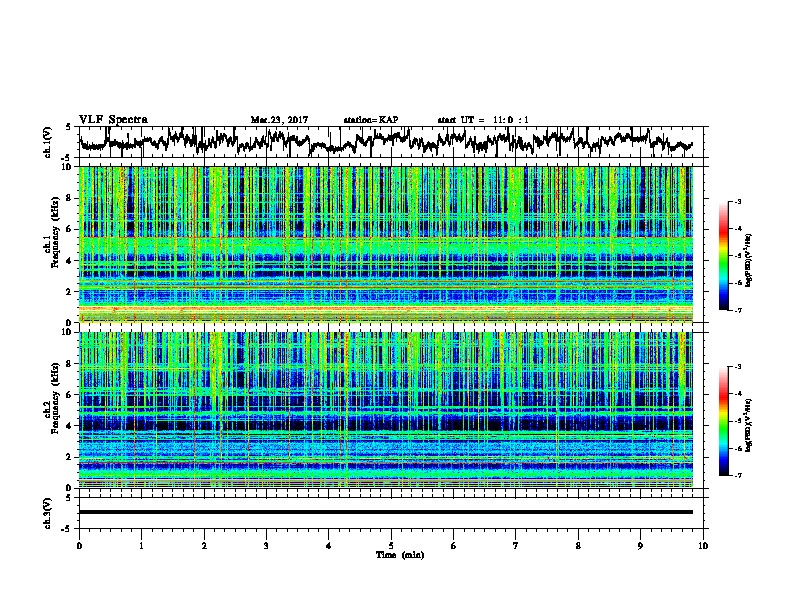792x612 pixels.
Task: Click the "VLF Spectra" plot title
Action: 113,120
